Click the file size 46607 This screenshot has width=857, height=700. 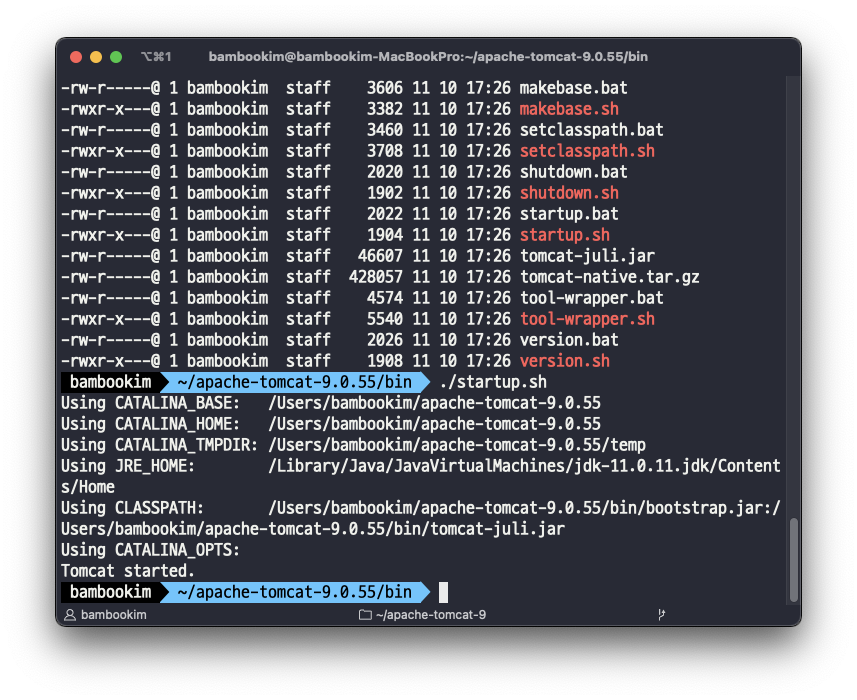coord(380,256)
